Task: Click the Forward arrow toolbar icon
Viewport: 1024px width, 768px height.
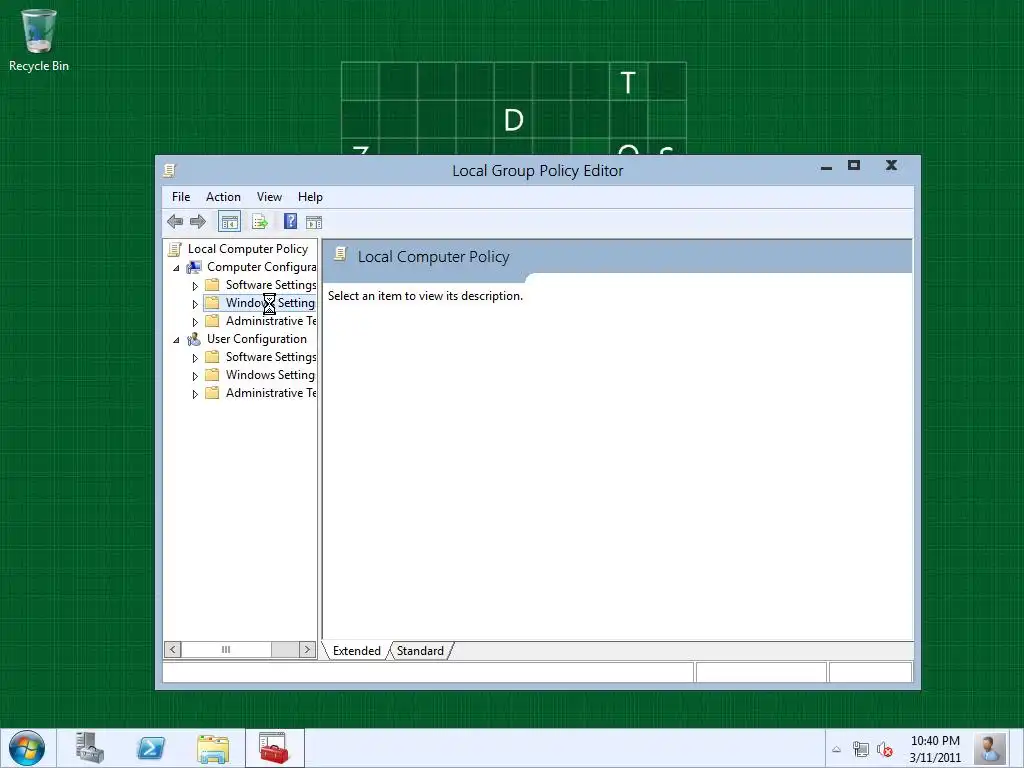Action: click(198, 221)
